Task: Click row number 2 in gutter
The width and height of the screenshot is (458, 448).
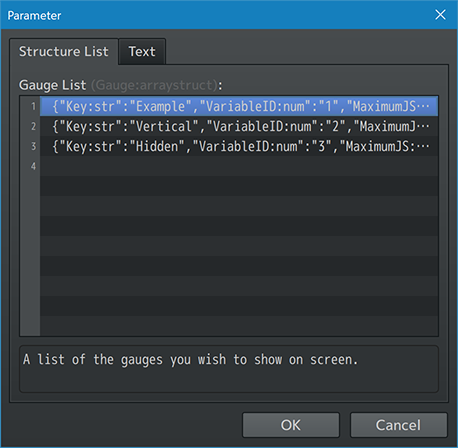Action: tap(33, 126)
